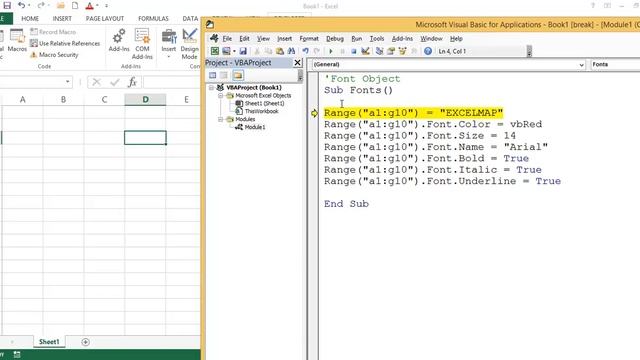Image resolution: width=640 pixels, height=360 pixels.
Task: Click the Add-Ins gear button
Action: [119, 41]
